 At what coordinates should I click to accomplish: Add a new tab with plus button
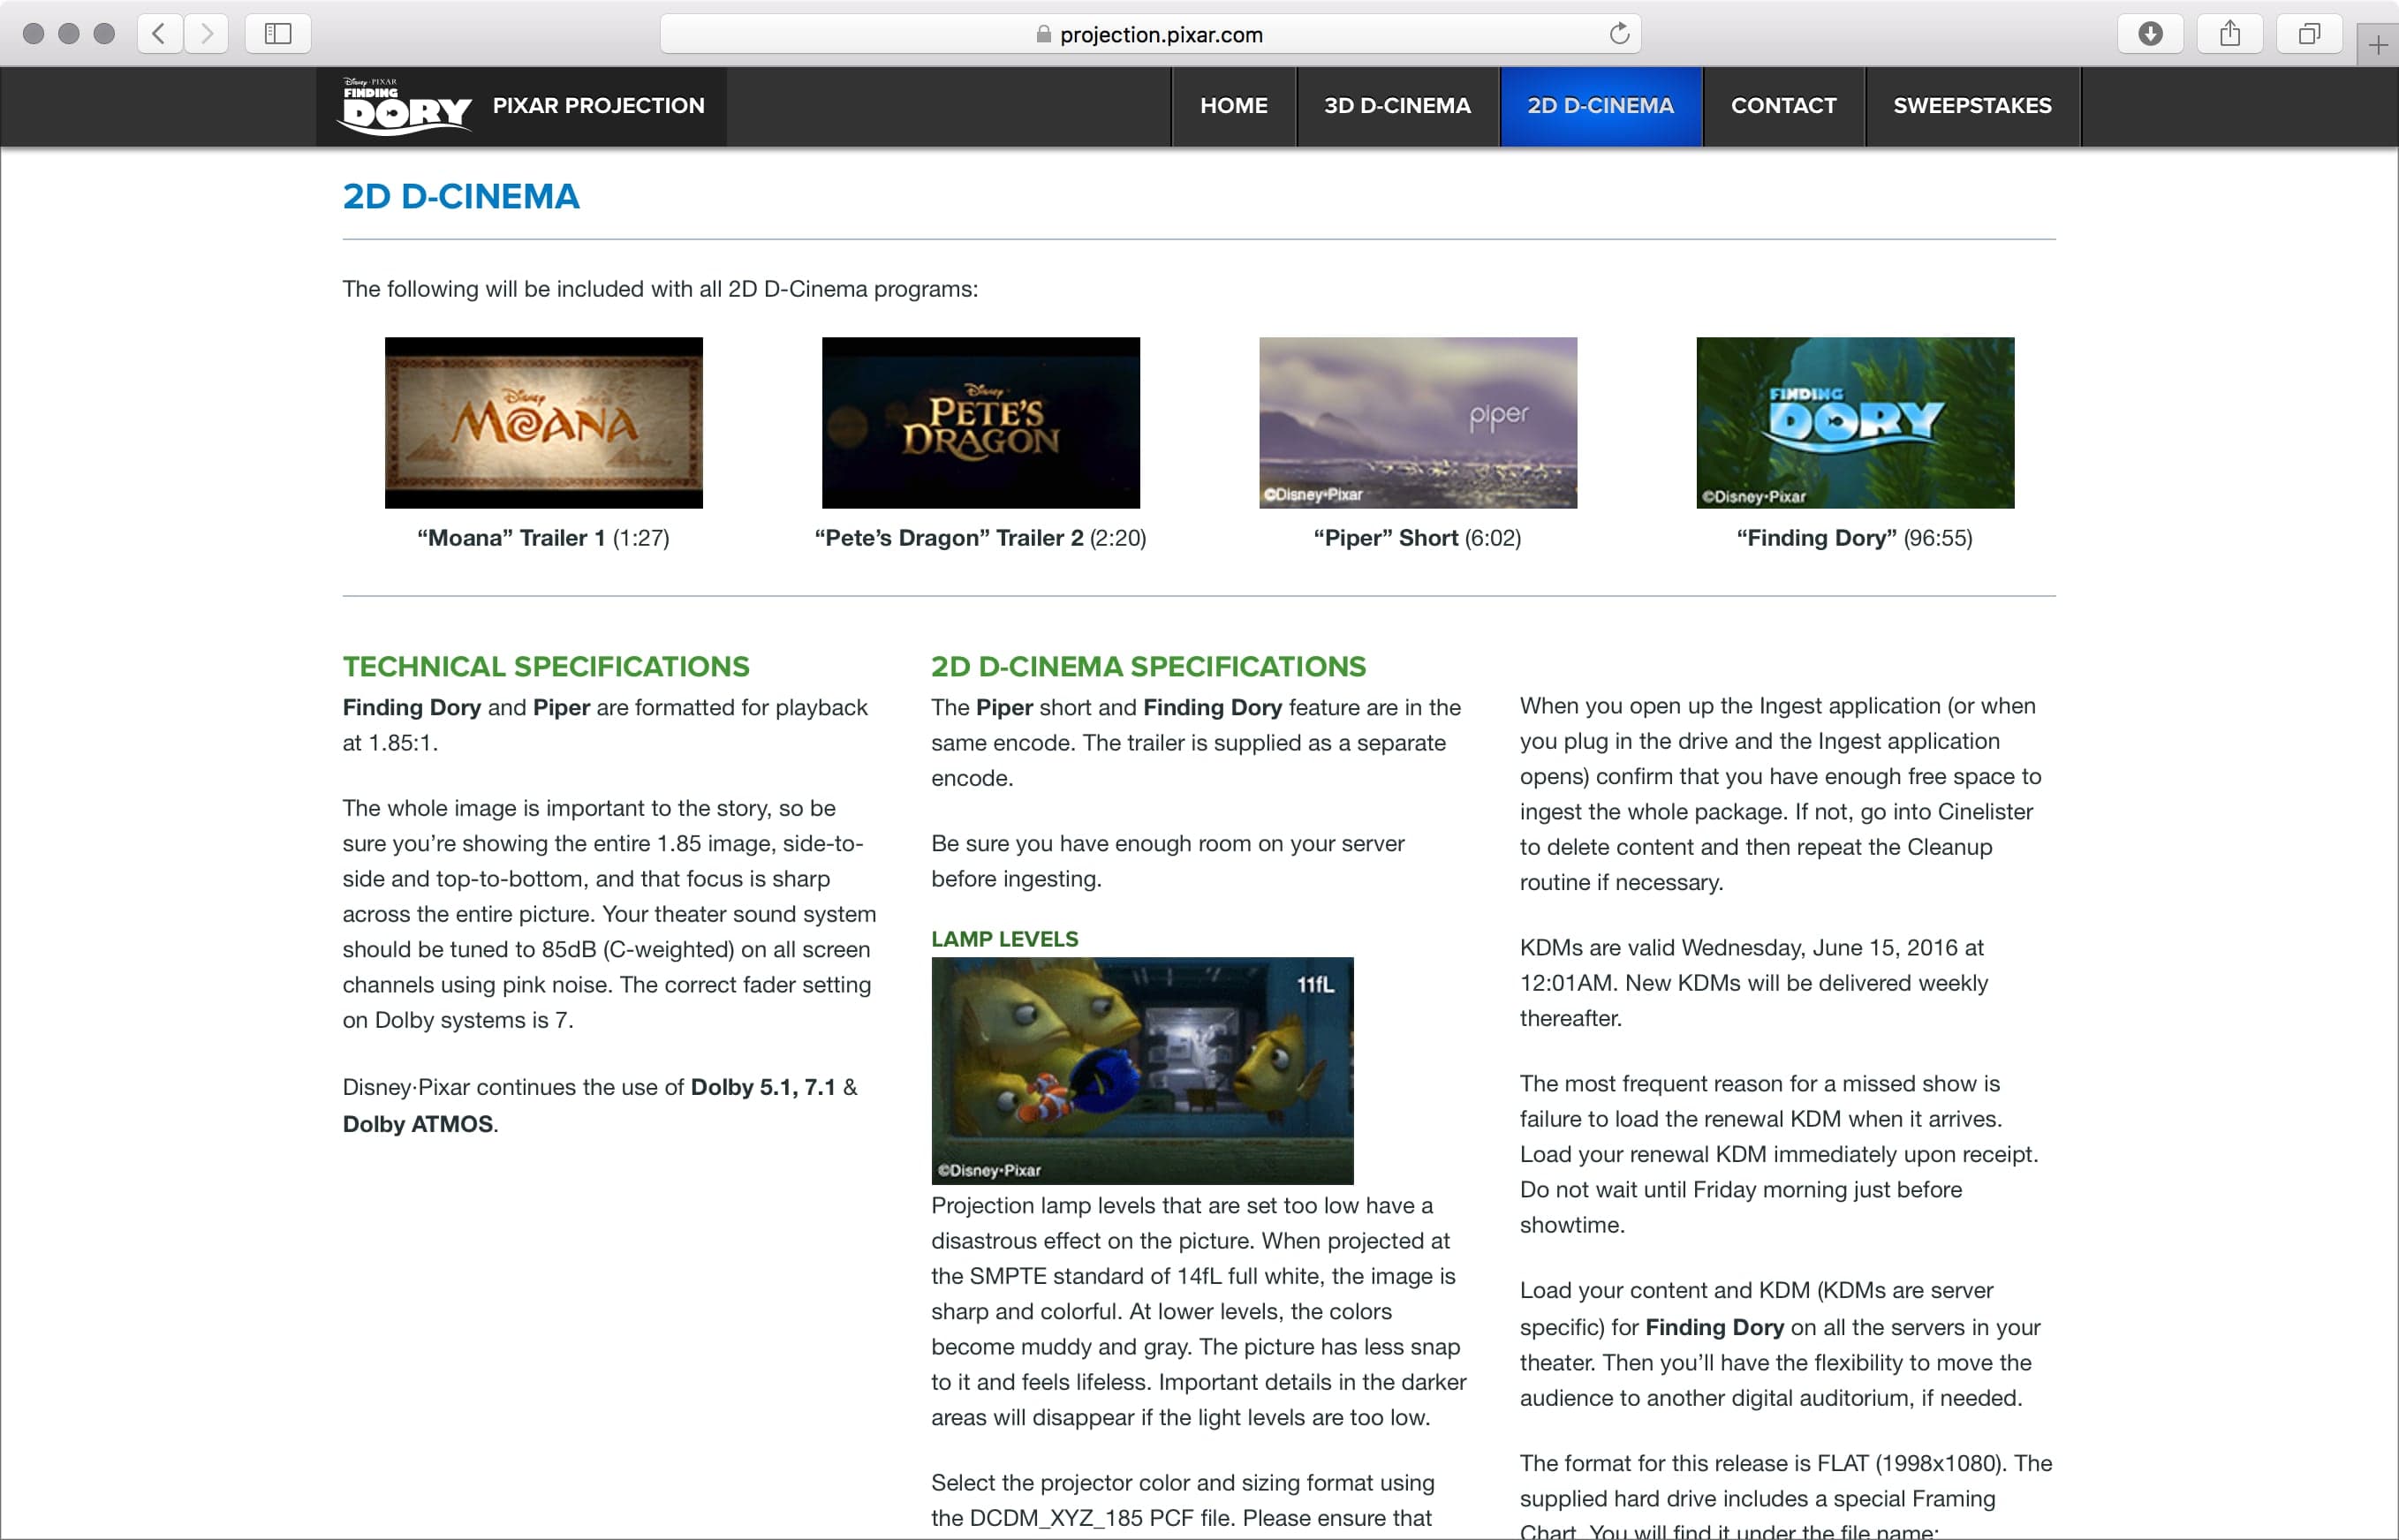pos(2377,45)
